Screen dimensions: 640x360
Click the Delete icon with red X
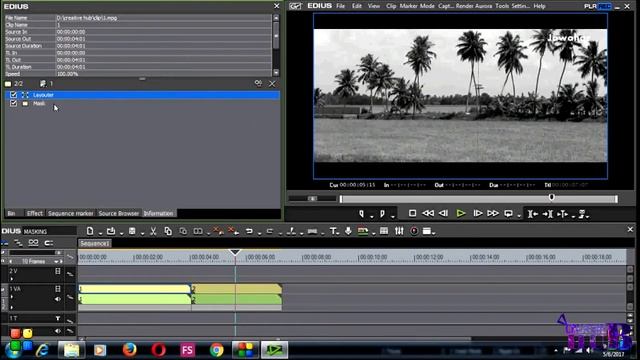218,231
